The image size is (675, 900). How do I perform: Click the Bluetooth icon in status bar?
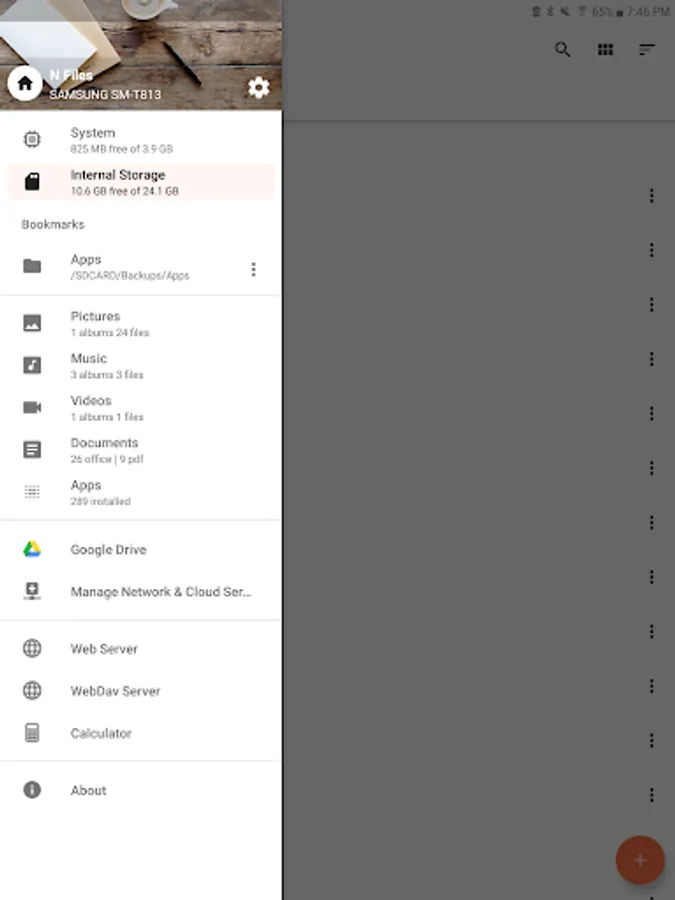550,11
